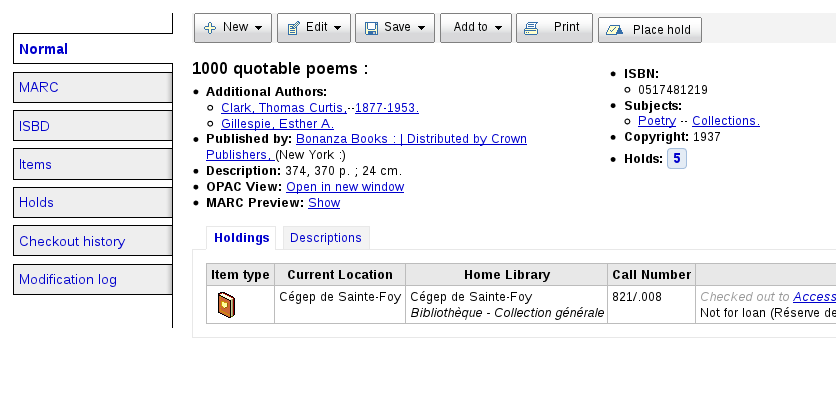The width and height of the screenshot is (836, 406).
Task: Click the floppy disk Save icon
Action: (371, 28)
